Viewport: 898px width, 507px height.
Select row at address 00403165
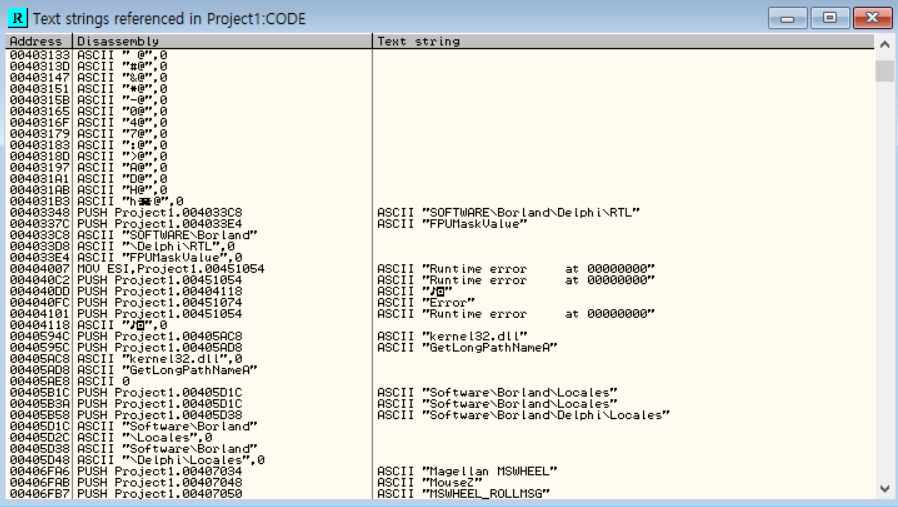click(440, 111)
